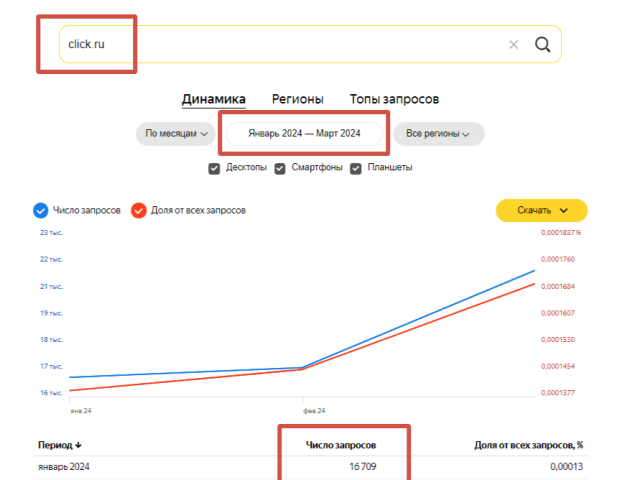Viewport: 640px width, 480px height.
Task: Click the Число запросов column header
Action: (x=341, y=445)
